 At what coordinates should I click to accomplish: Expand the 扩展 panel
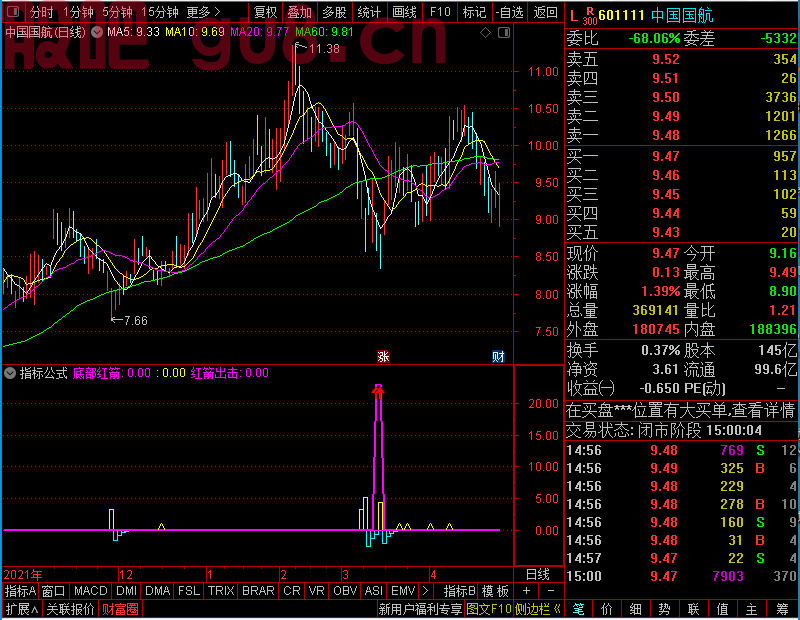click(x=21, y=609)
